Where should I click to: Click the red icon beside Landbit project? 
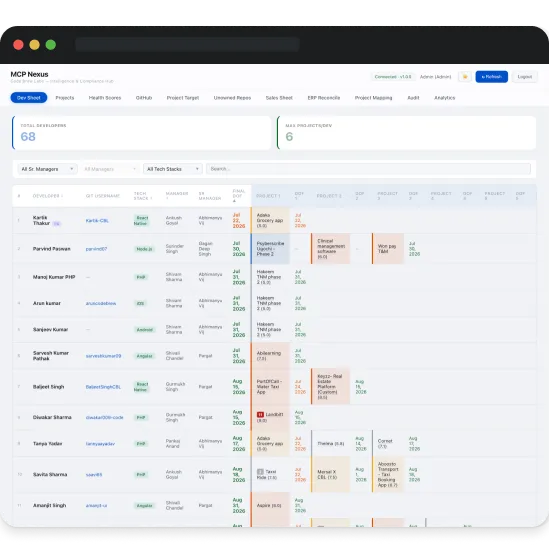pyautogui.click(x=260, y=415)
